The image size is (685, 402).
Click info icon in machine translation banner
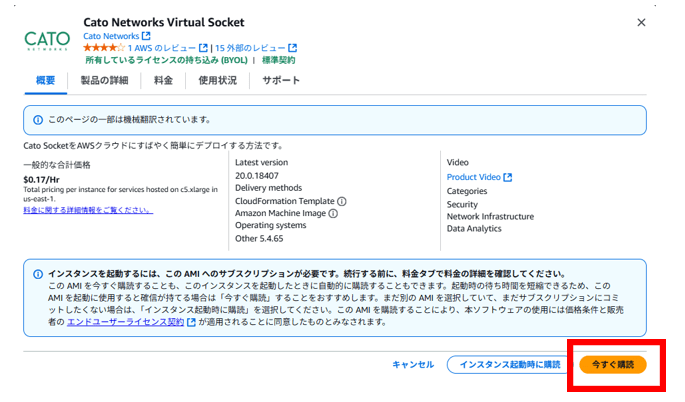38,120
